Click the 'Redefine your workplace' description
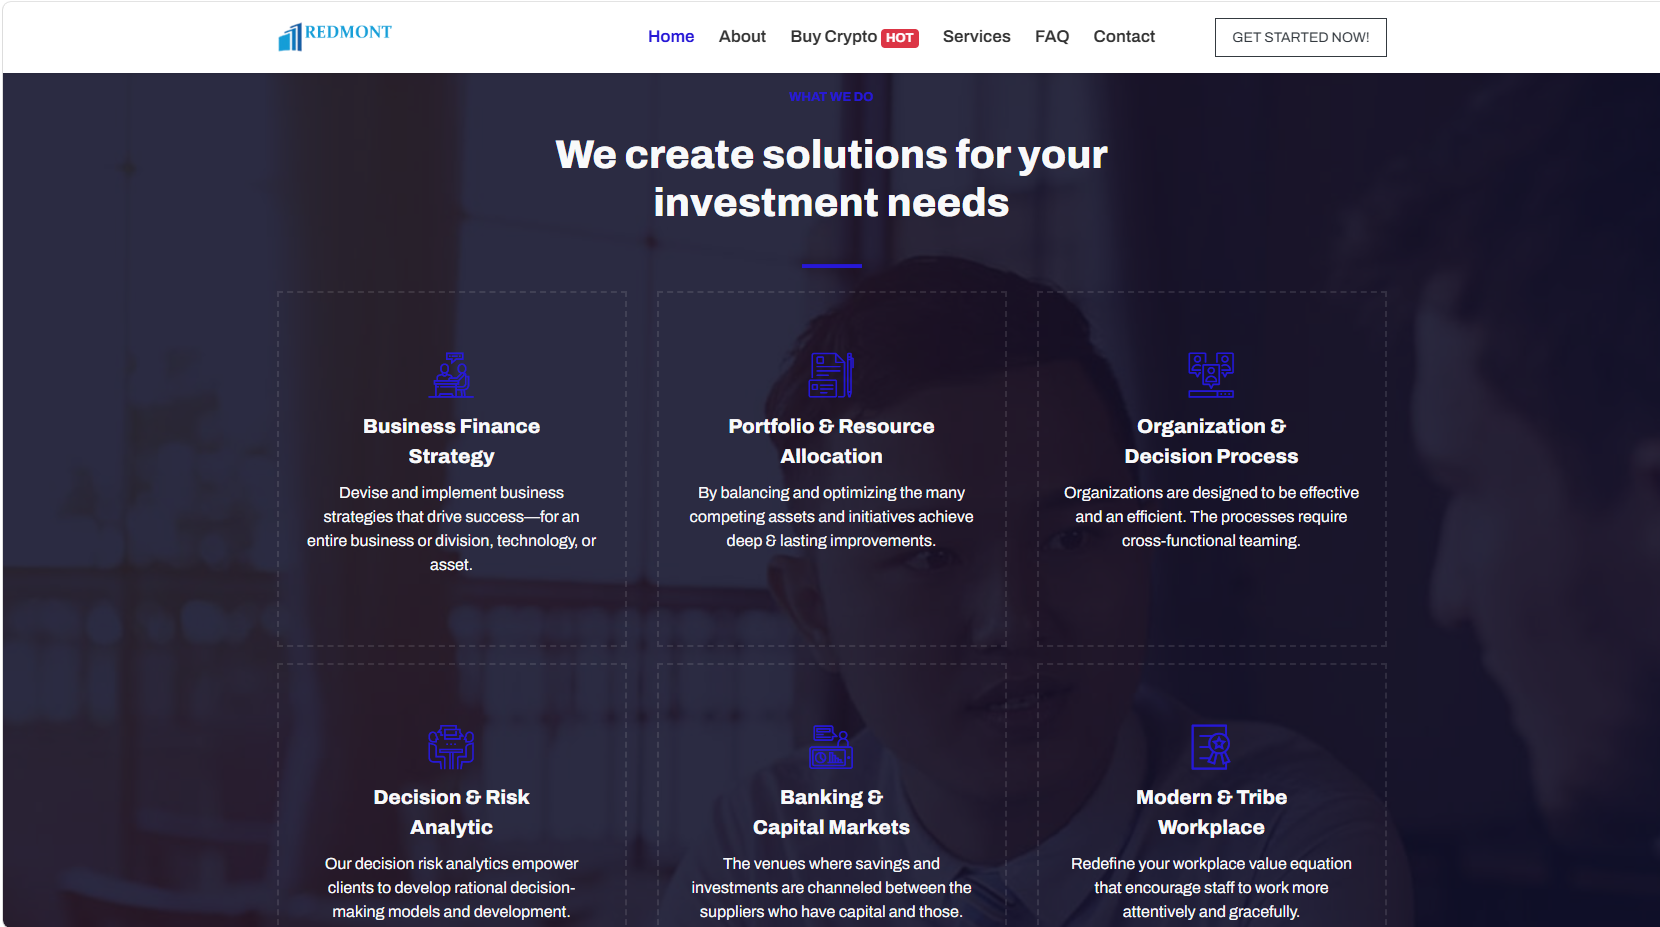The image size is (1660, 927). point(1211,888)
